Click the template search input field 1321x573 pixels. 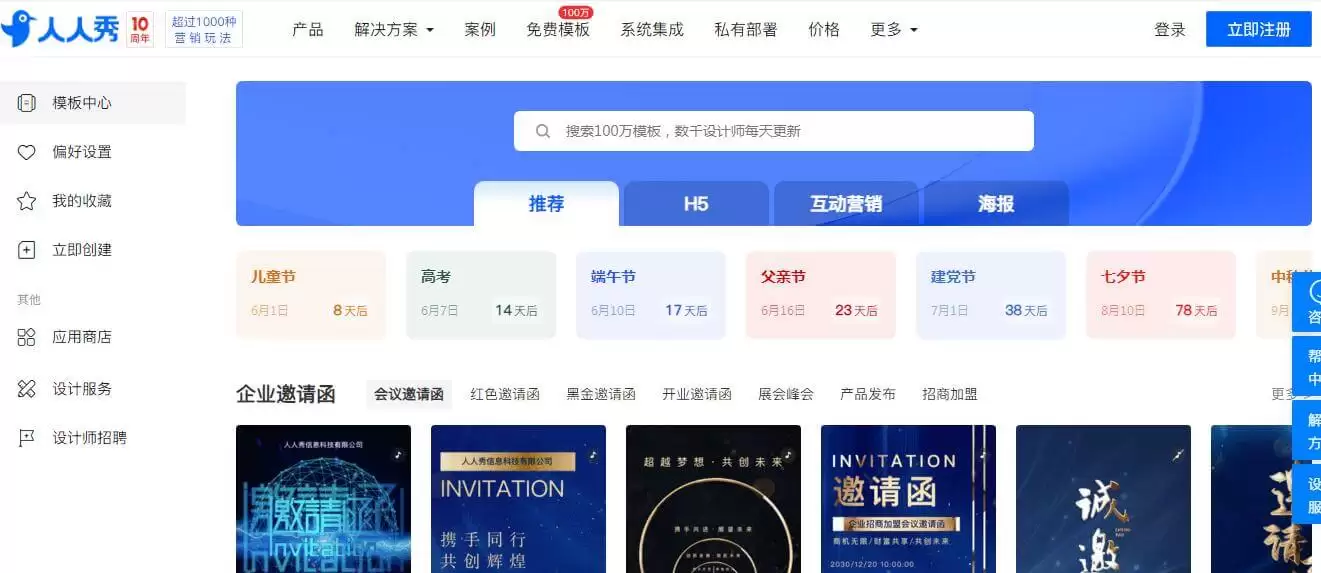774,131
